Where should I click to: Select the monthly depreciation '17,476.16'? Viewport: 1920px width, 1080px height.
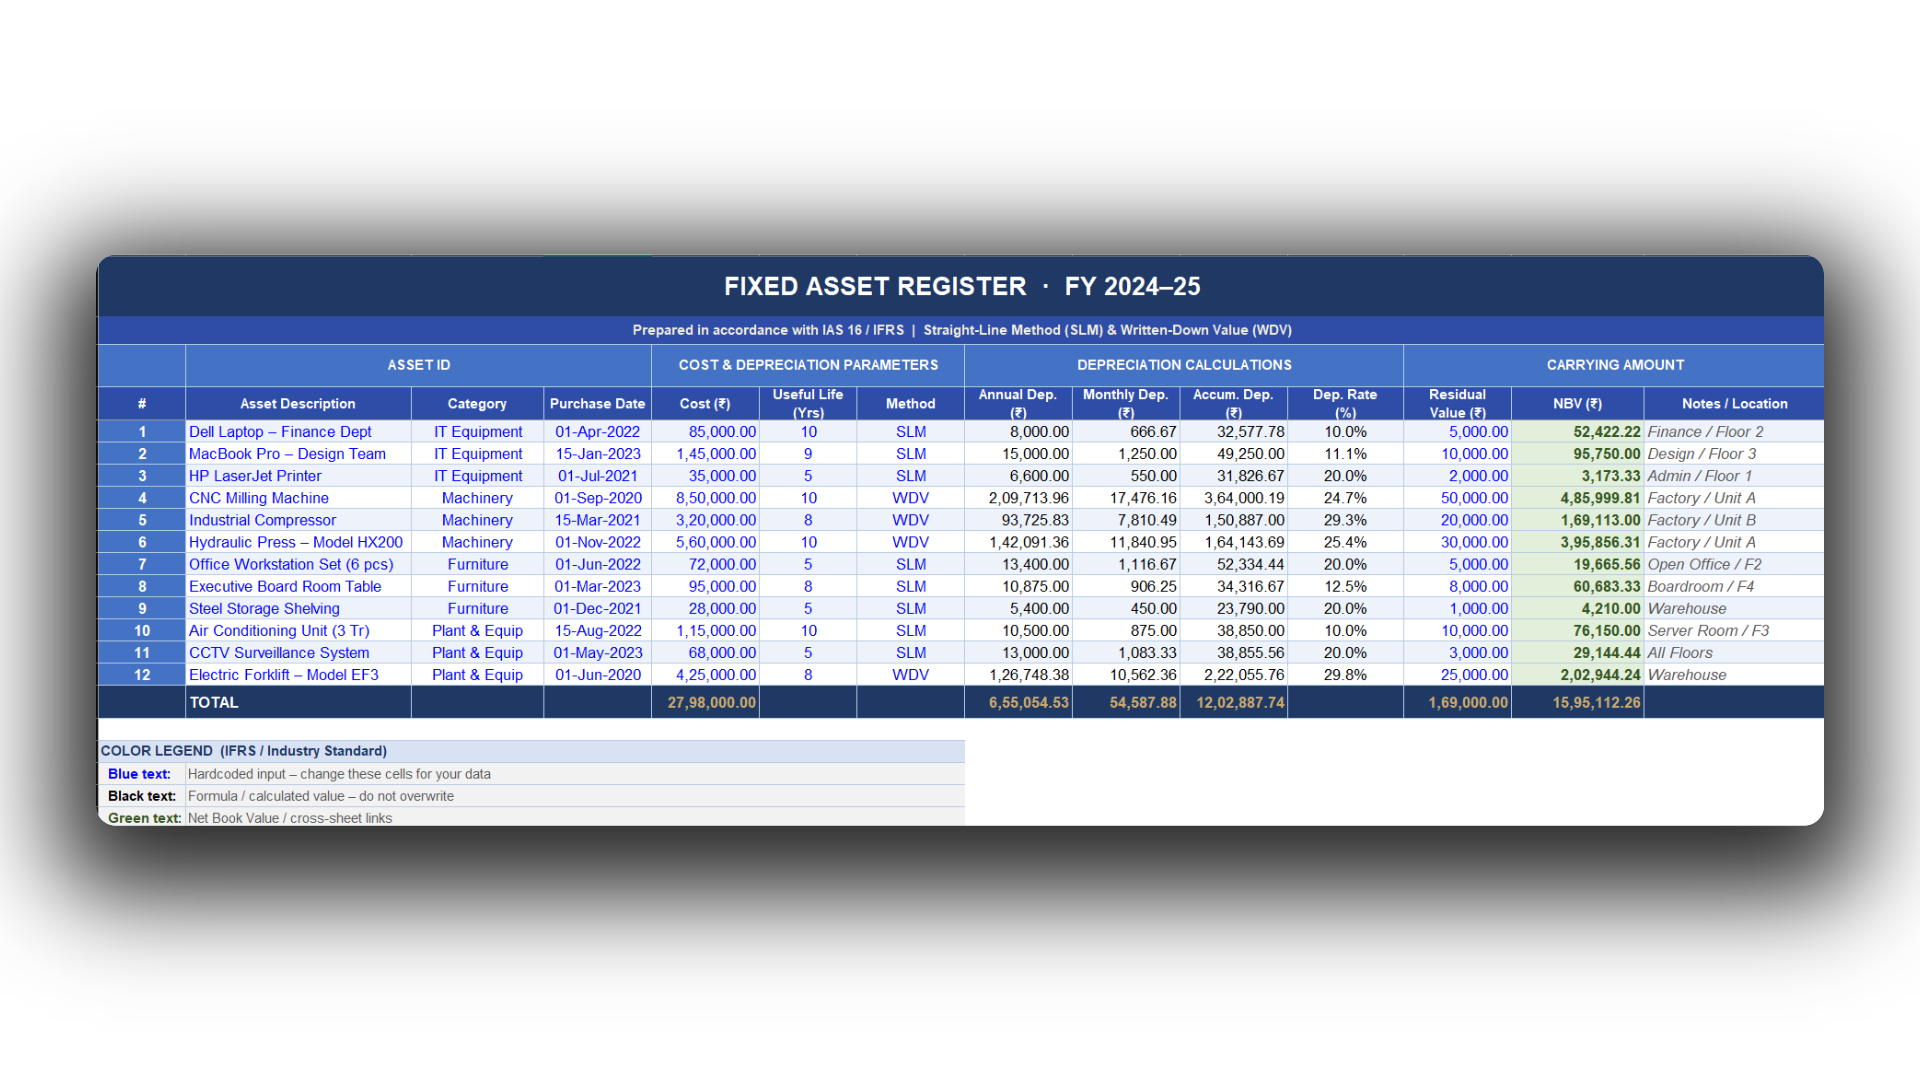point(1126,498)
